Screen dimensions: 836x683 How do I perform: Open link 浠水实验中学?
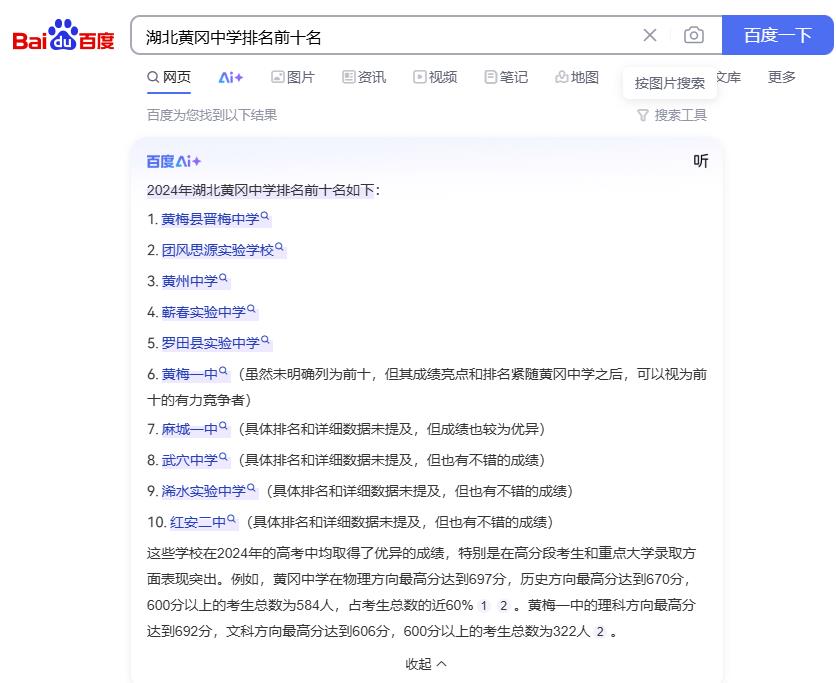208,491
